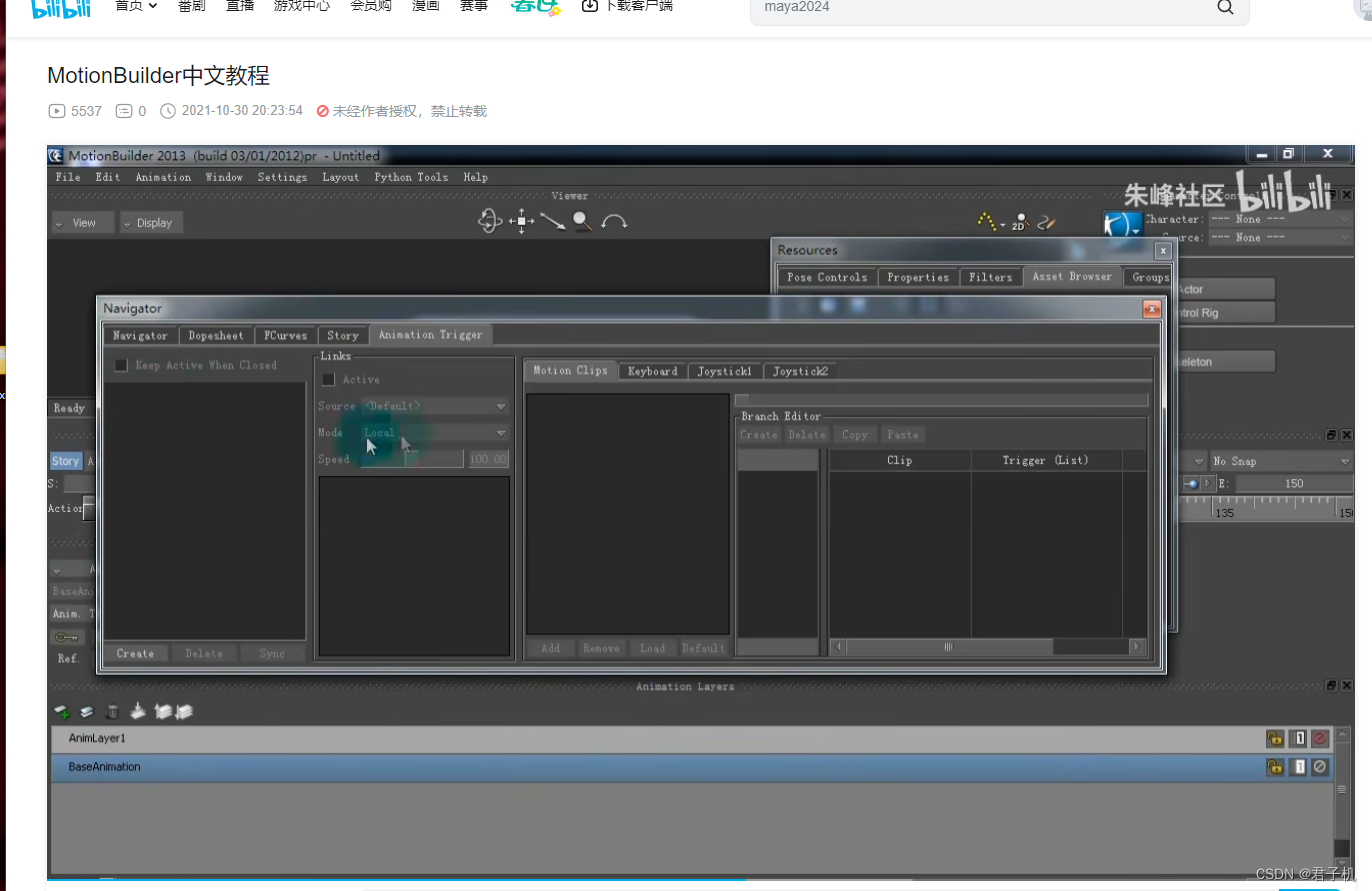Enable the Active checkbox in Links

pos(328,379)
